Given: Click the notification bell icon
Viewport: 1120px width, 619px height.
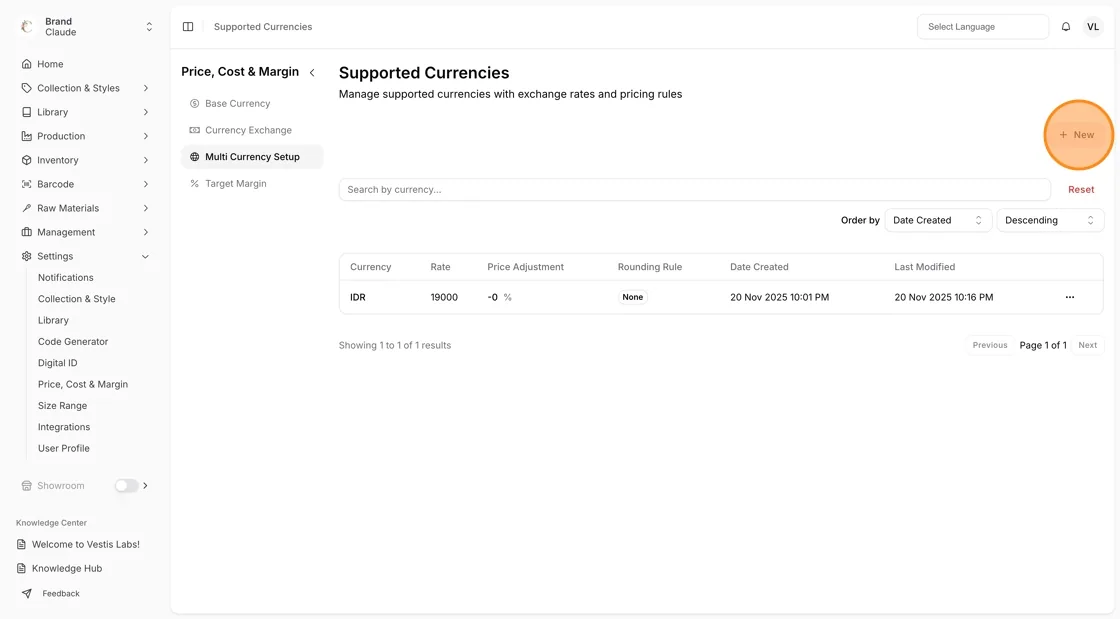Looking at the screenshot, I should point(1066,26).
